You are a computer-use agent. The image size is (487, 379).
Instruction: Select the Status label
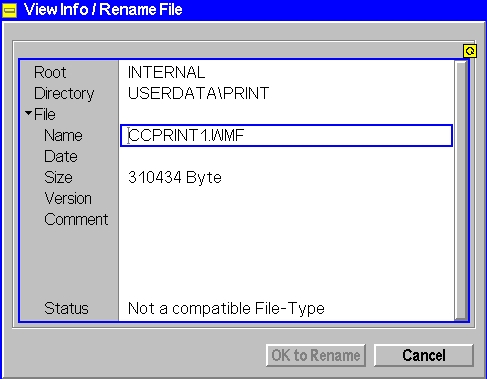66,308
